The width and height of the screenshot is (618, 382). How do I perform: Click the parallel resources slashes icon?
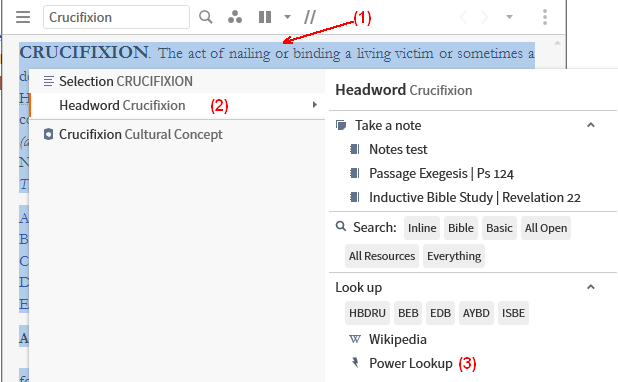point(310,17)
